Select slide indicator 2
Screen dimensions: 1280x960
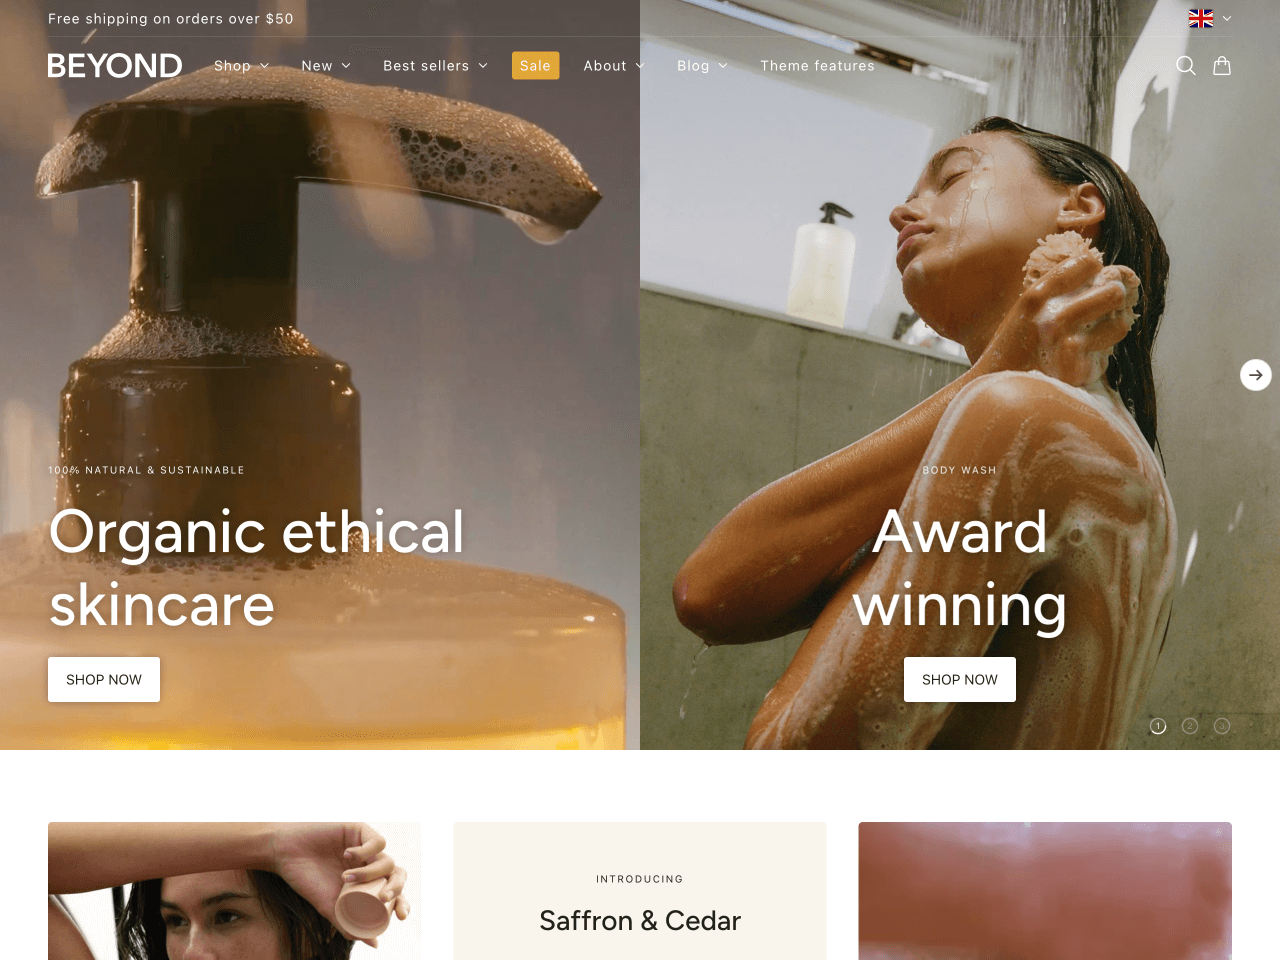click(1190, 726)
